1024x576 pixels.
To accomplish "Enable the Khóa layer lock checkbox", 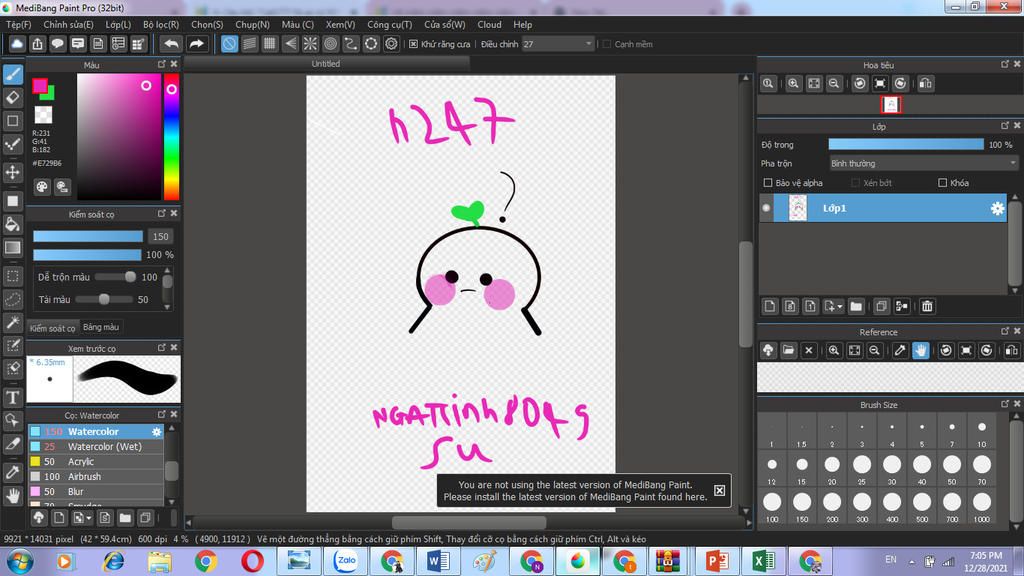I will 942,183.
